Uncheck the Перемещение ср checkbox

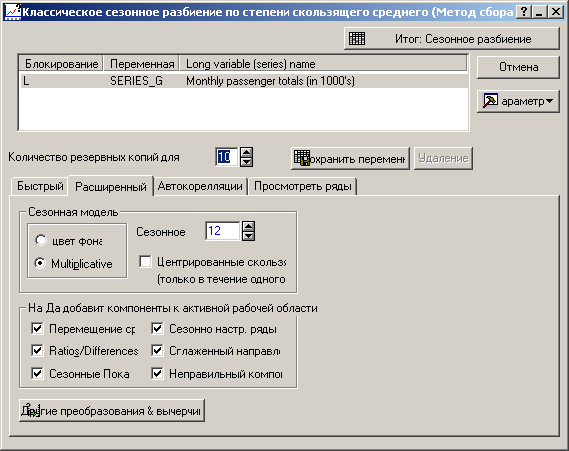(x=37, y=329)
